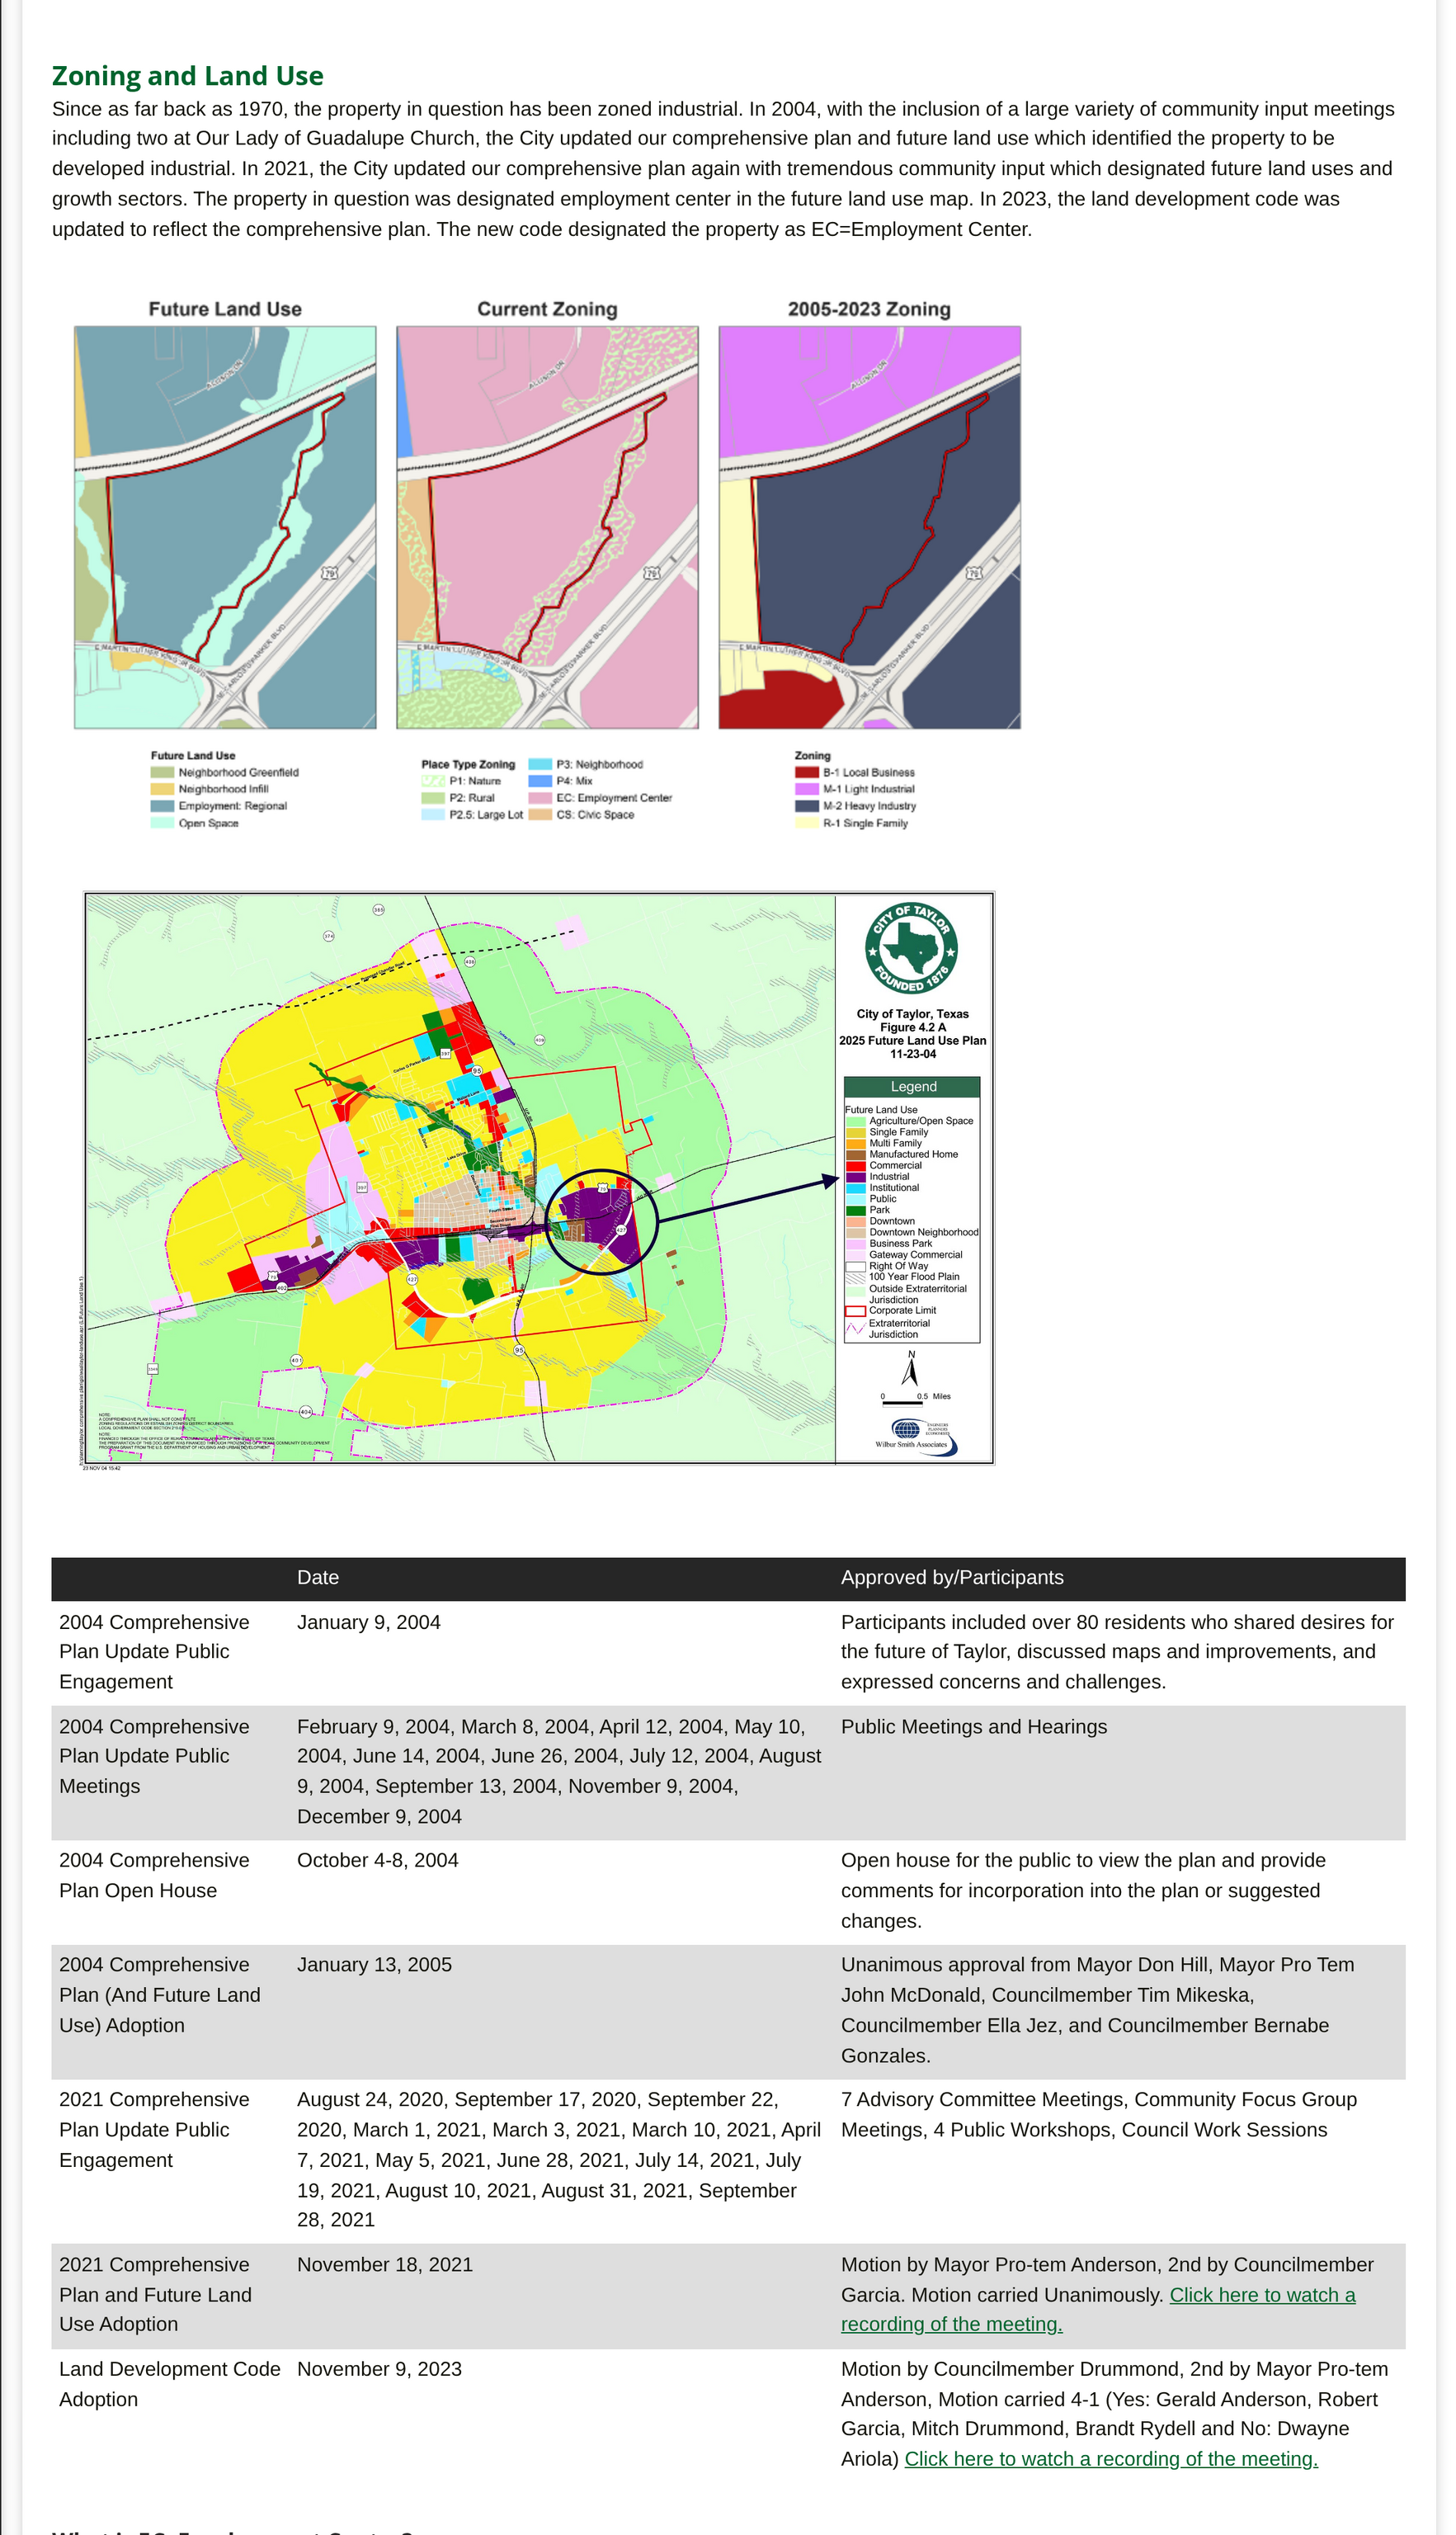Click the M-2 Heavy Industry legend swatch
Screen dimensions: 1456x2535
807,806
